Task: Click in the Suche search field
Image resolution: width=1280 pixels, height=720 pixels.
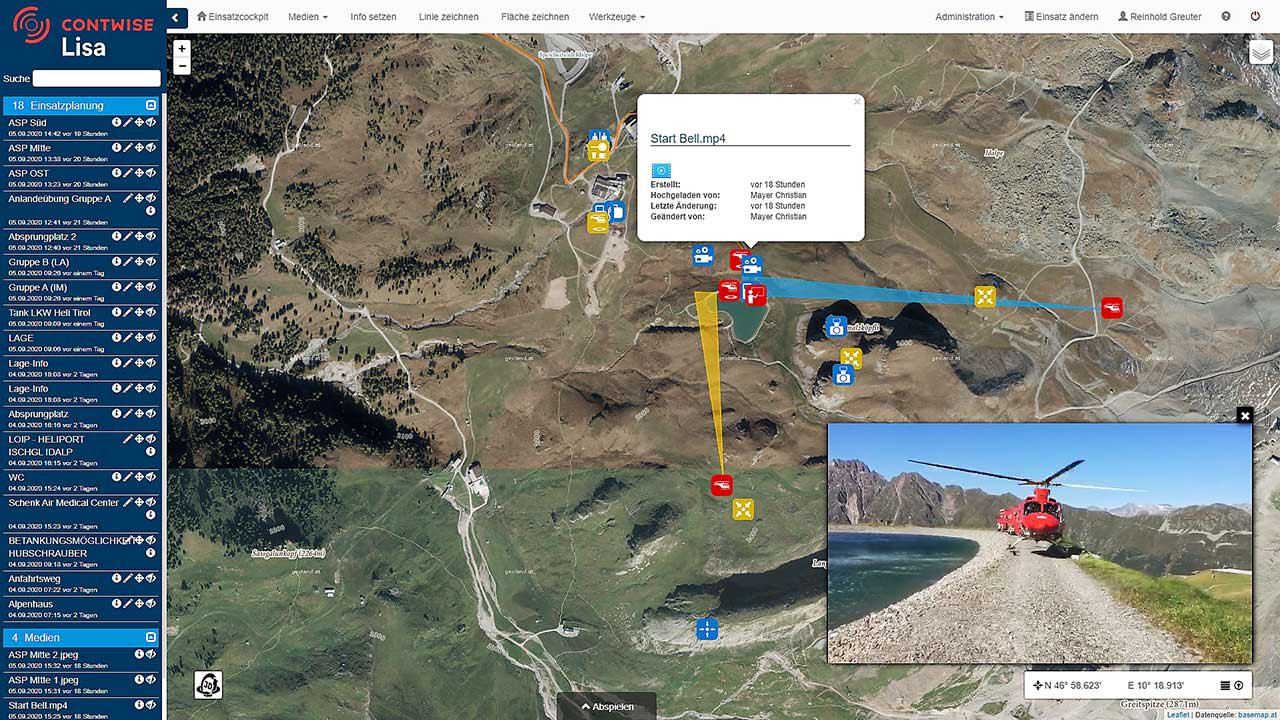Action: click(x=96, y=78)
